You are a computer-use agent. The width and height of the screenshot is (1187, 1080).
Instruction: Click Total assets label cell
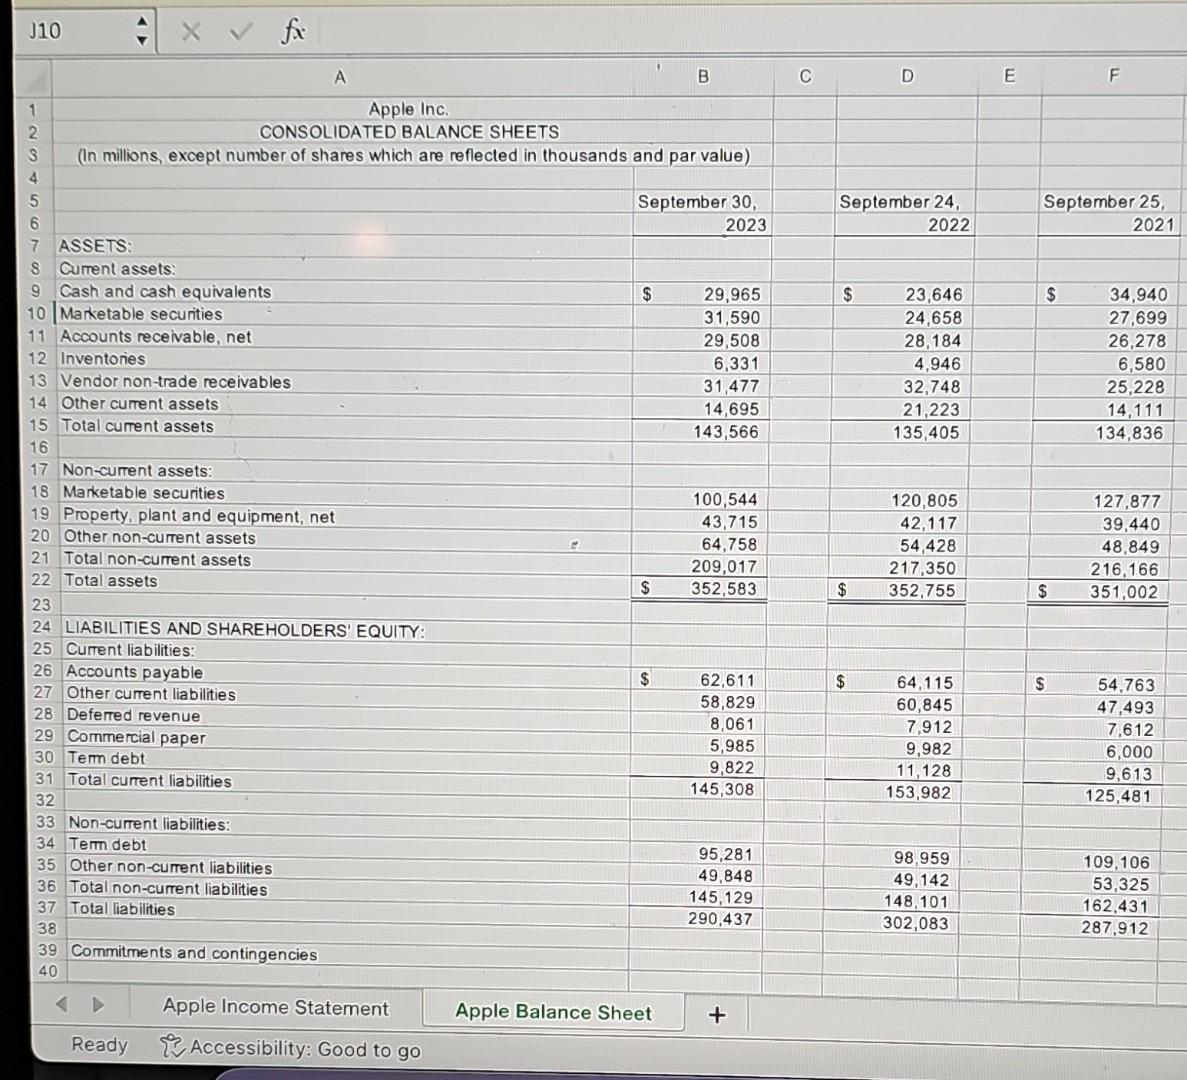[111, 580]
